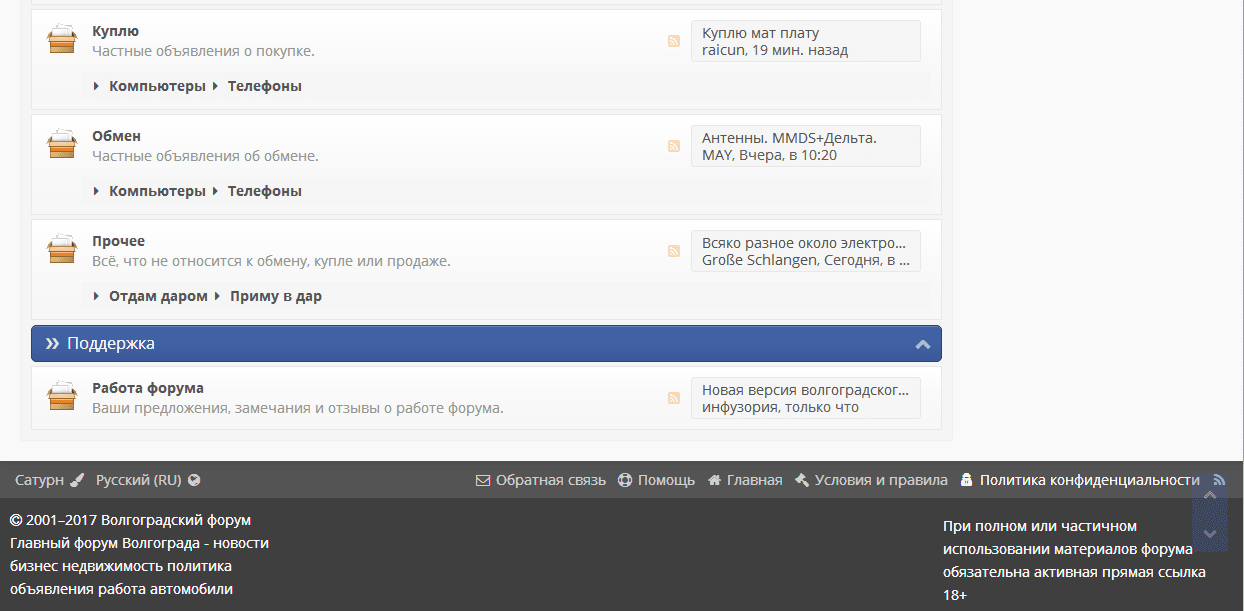Screen dimensions: 1244x611
Task: Click text Частные объявления об обмене.
Action: click(205, 155)
